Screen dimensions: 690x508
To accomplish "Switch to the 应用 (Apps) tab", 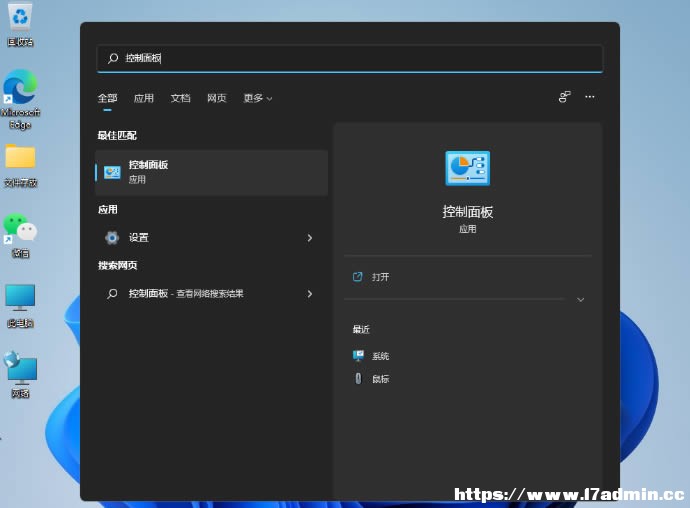I will [x=144, y=98].
